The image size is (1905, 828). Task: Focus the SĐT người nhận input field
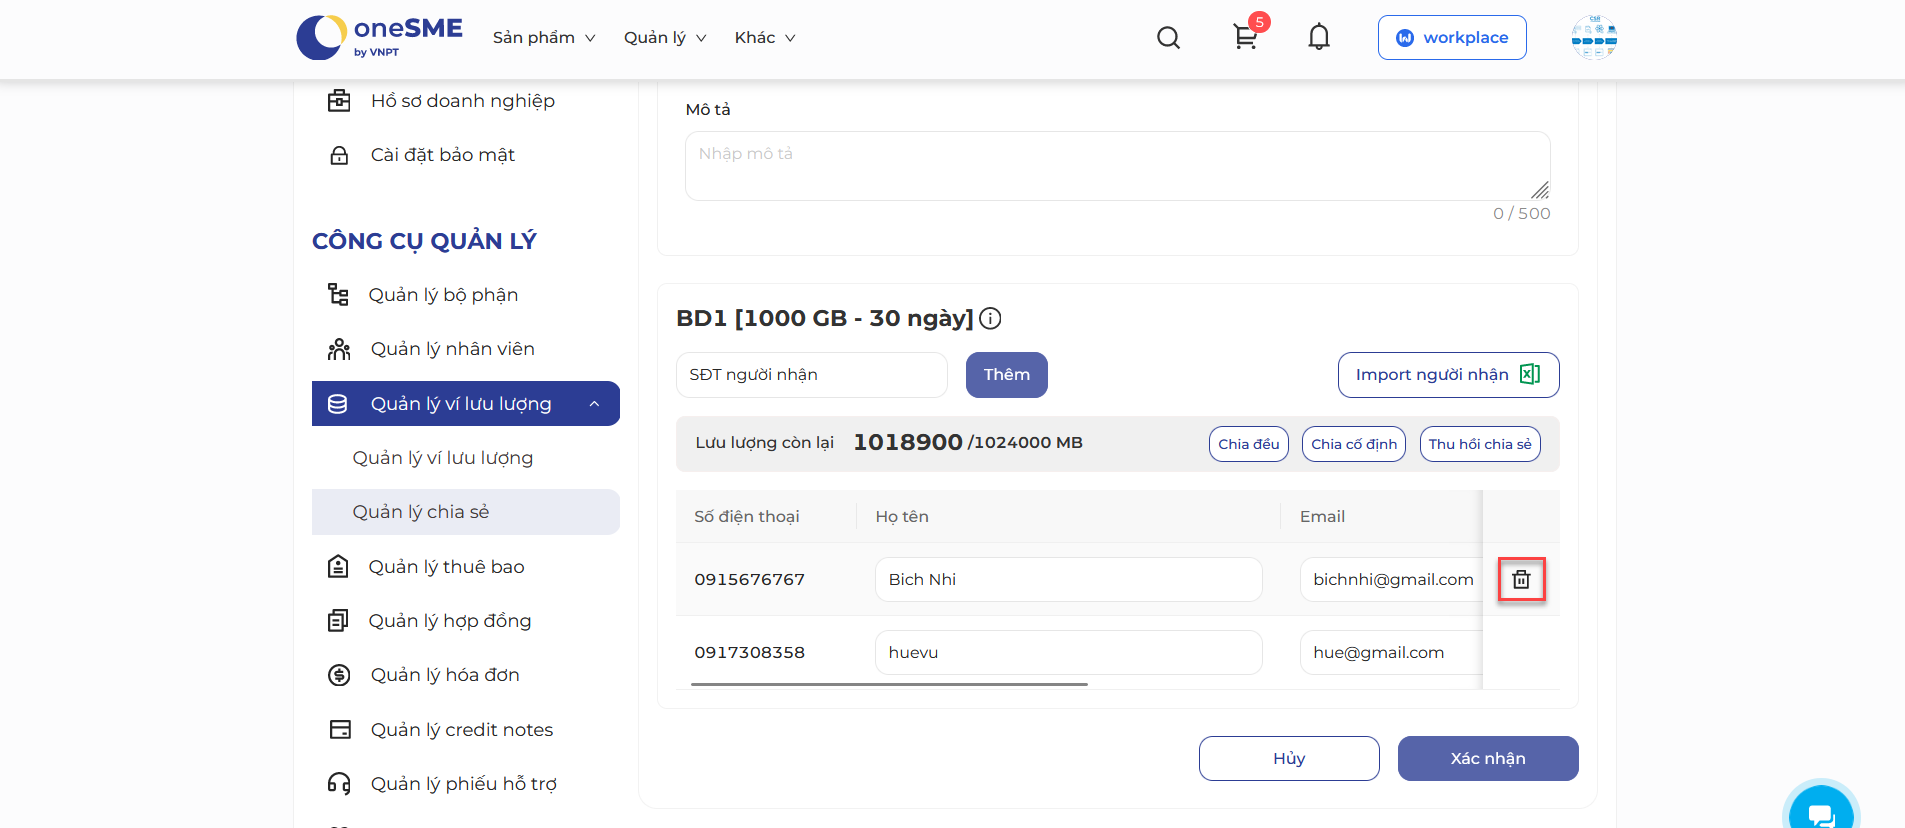tap(811, 375)
